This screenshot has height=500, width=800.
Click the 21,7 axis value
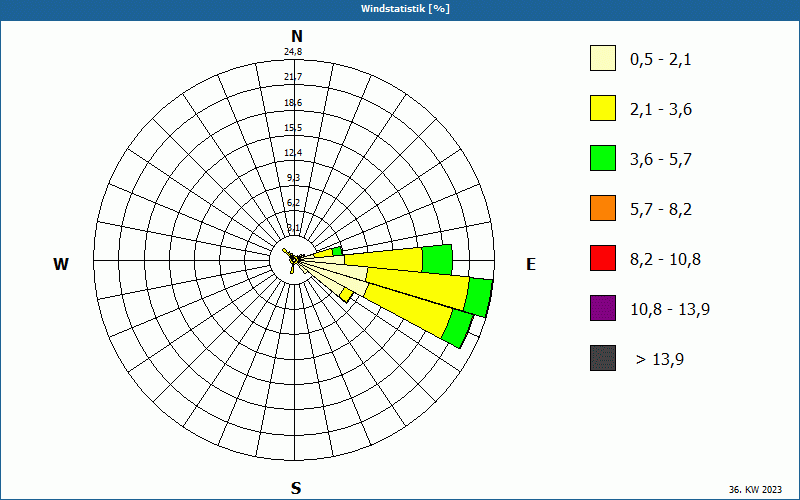coord(293,77)
